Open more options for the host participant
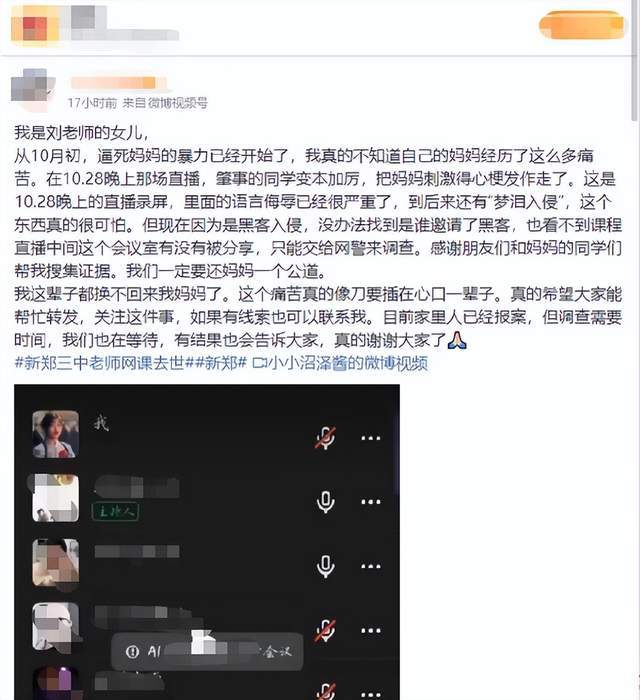The image size is (640, 700). pos(370,502)
